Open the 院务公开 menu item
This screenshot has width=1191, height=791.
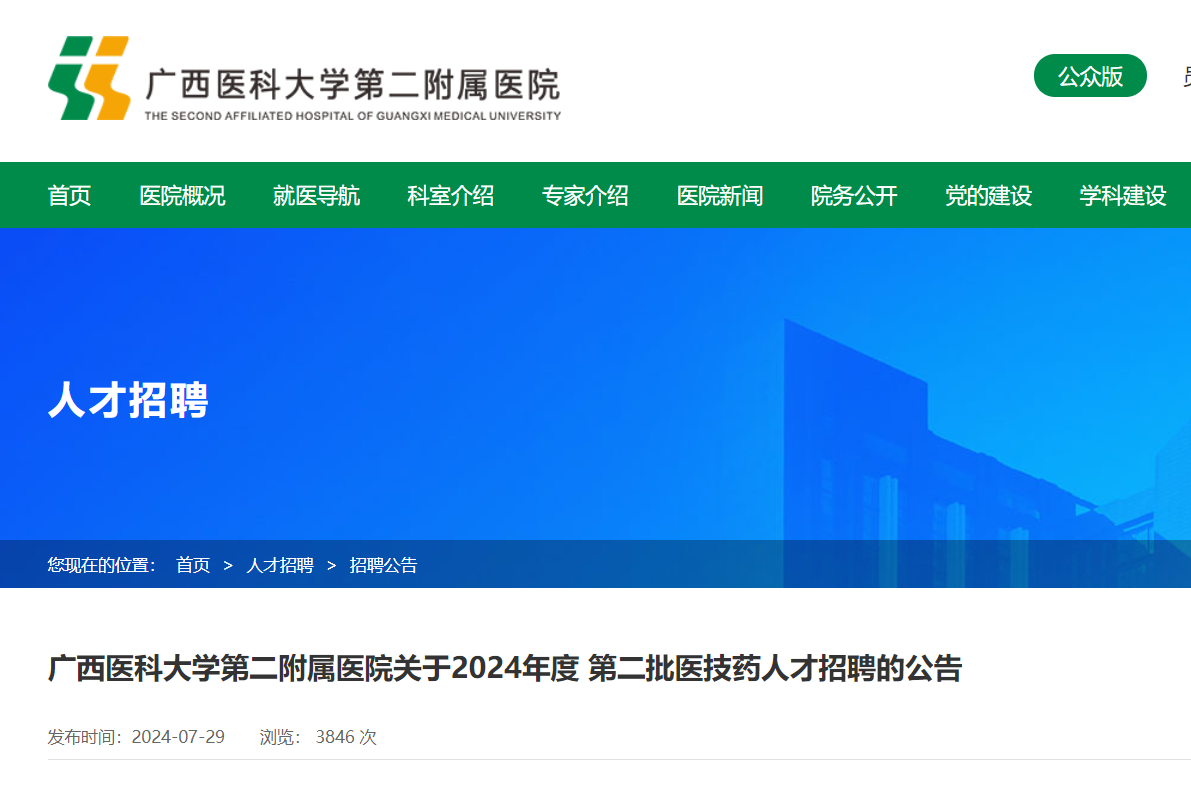(855, 195)
